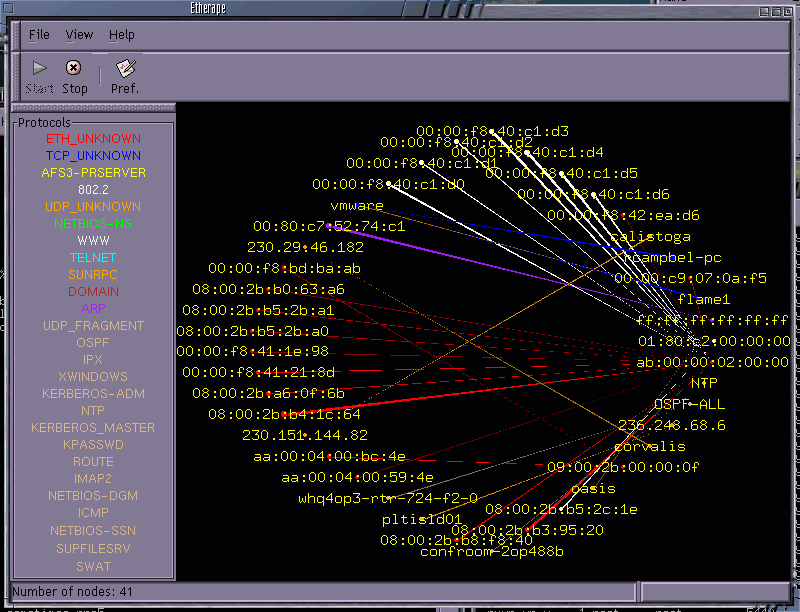
Task: Select ICMP in the Protocols legend
Action: [x=93, y=513]
